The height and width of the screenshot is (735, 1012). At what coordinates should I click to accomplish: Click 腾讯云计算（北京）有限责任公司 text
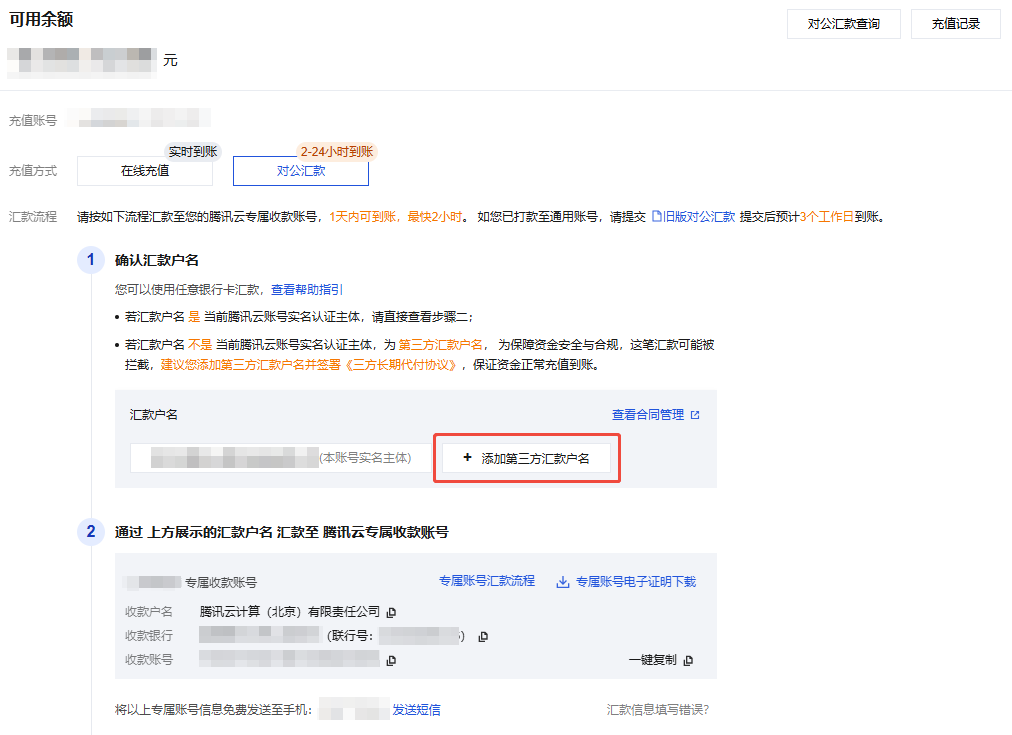click(290, 612)
